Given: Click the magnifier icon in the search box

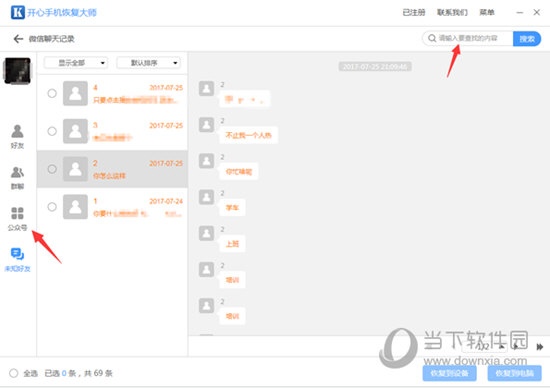Looking at the screenshot, I should (432, 38).
